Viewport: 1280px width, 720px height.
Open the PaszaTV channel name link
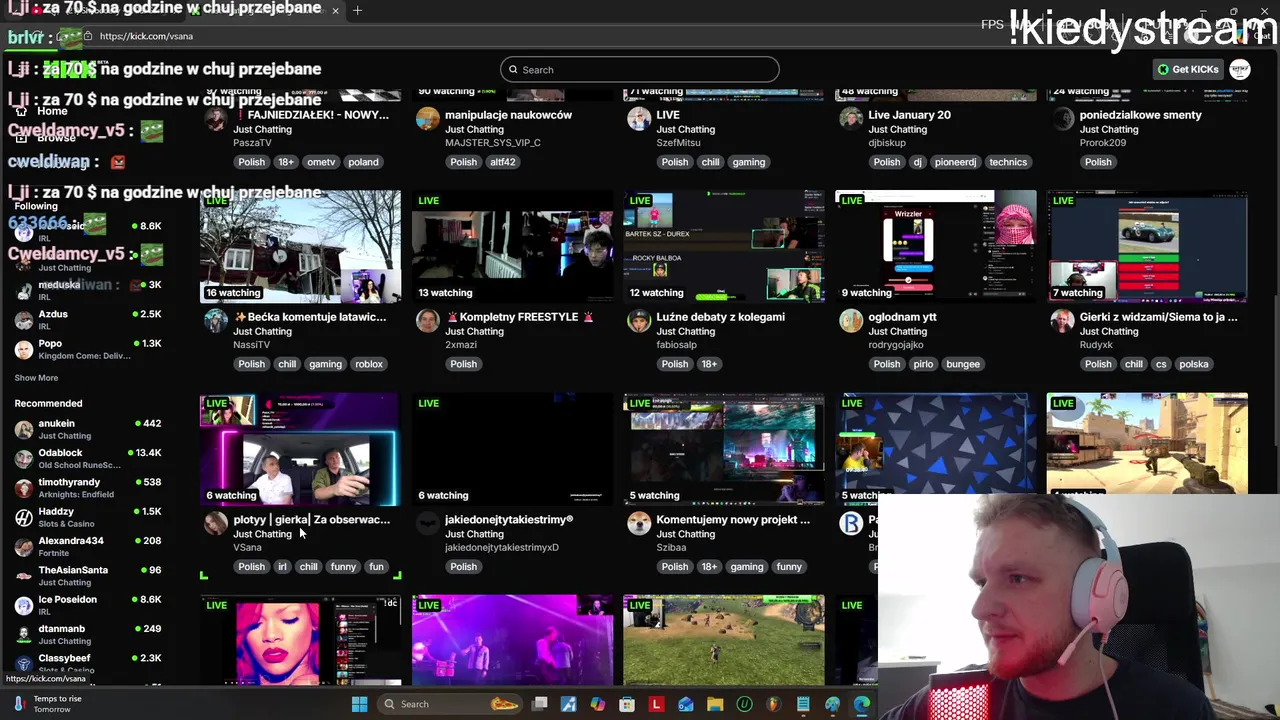[x=252, y=143]
